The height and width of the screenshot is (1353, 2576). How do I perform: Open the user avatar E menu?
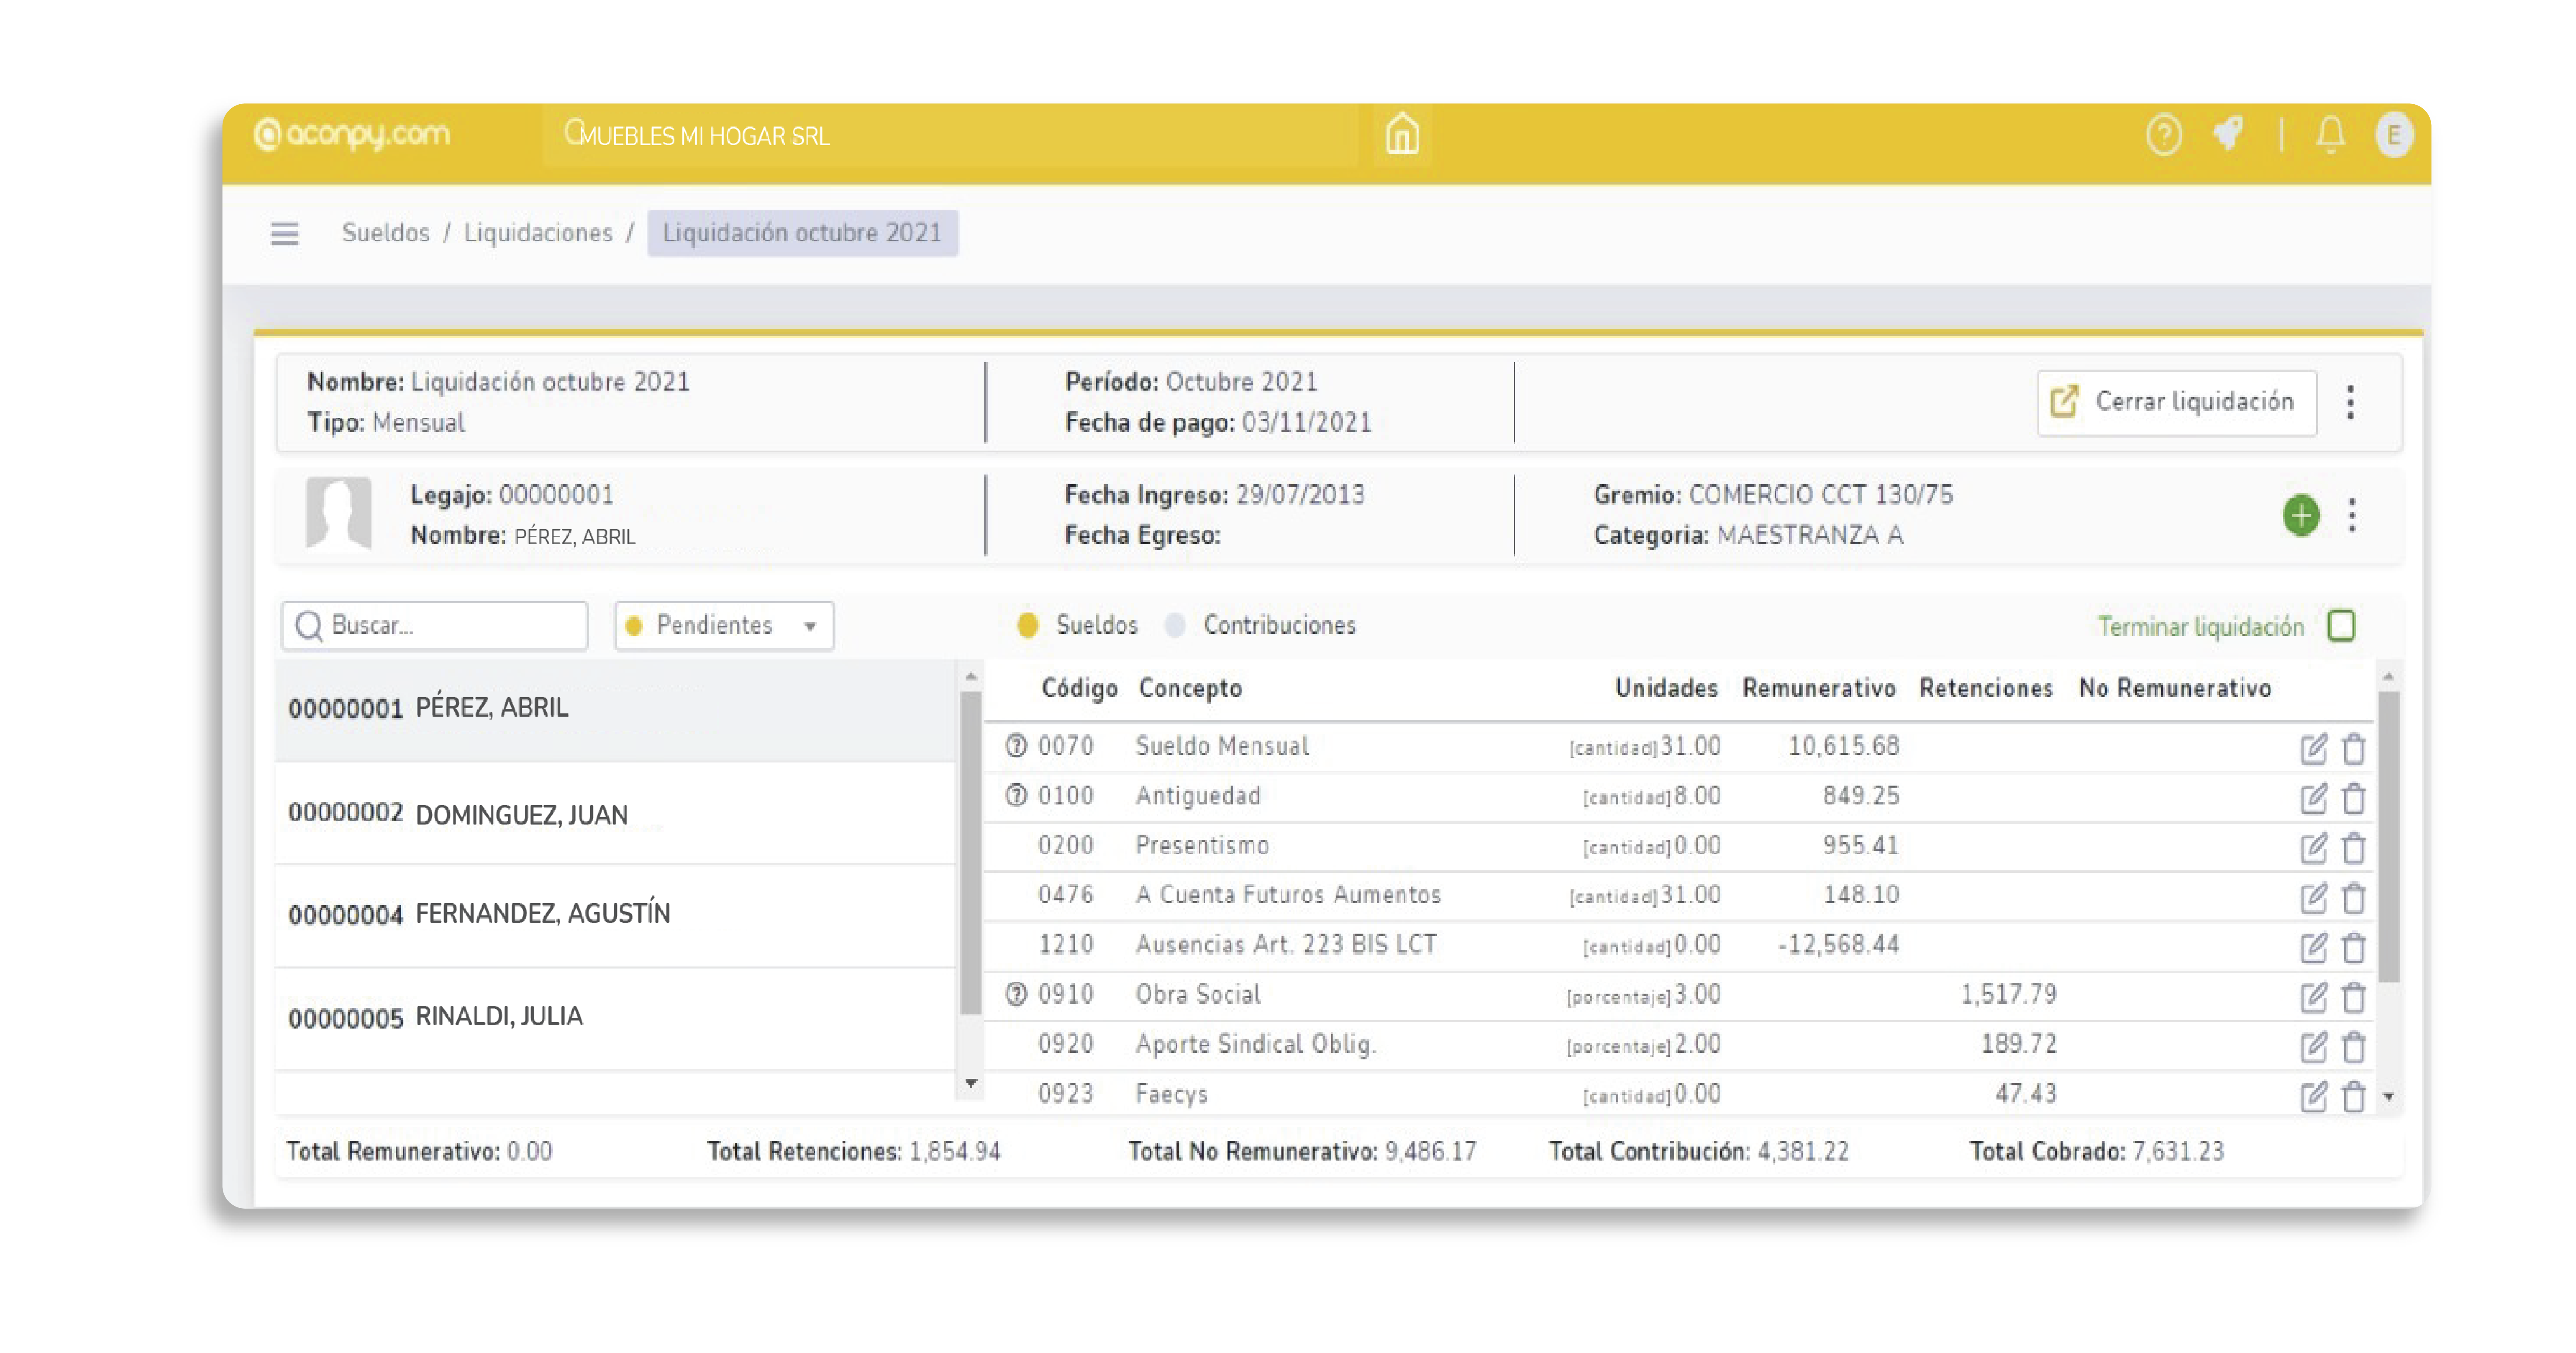pyautogui.click(x=2393, y=135)
